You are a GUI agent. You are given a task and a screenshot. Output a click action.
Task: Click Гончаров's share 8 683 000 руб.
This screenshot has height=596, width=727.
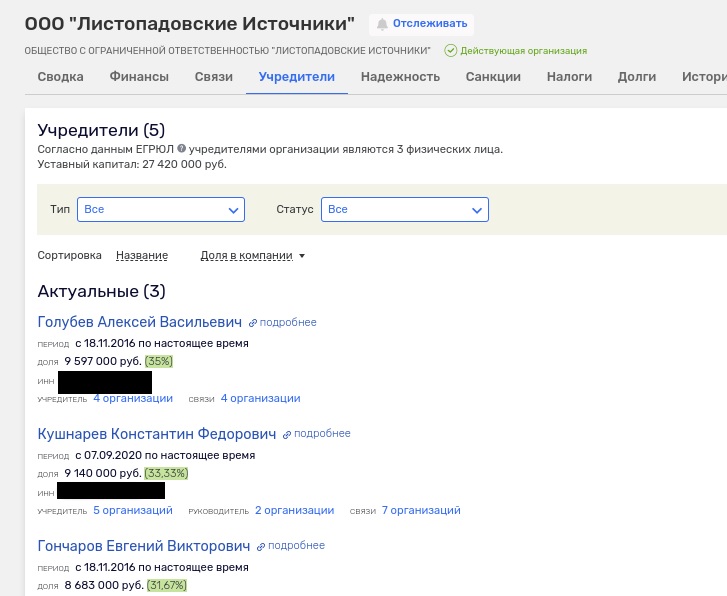104,585
